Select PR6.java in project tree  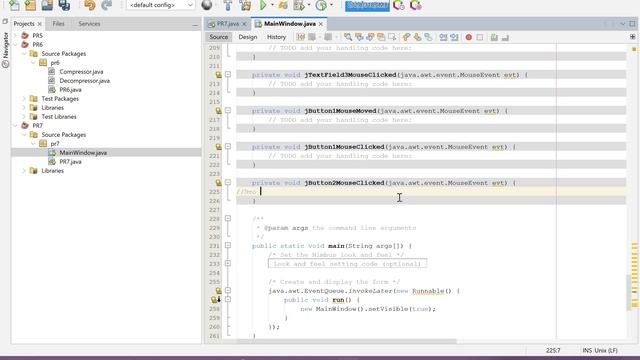70,89
